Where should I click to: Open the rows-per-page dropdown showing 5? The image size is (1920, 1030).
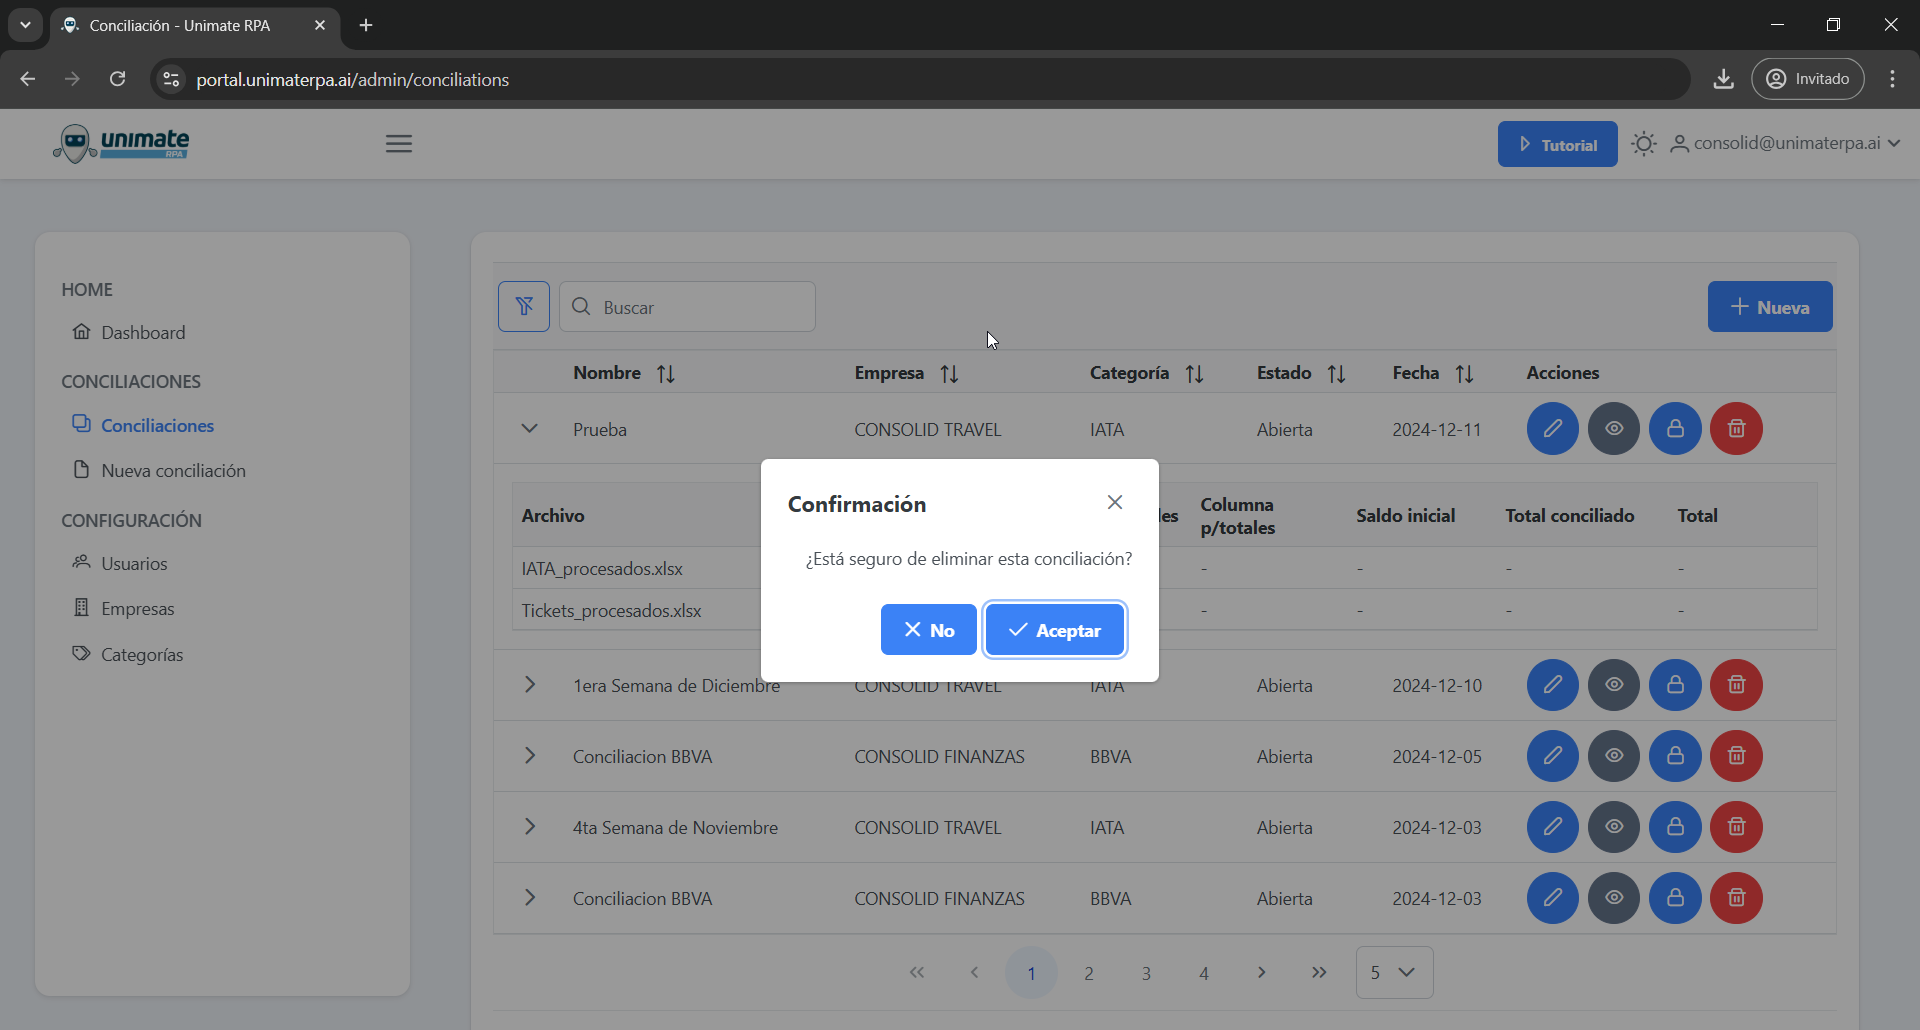tap(1394, 972)
